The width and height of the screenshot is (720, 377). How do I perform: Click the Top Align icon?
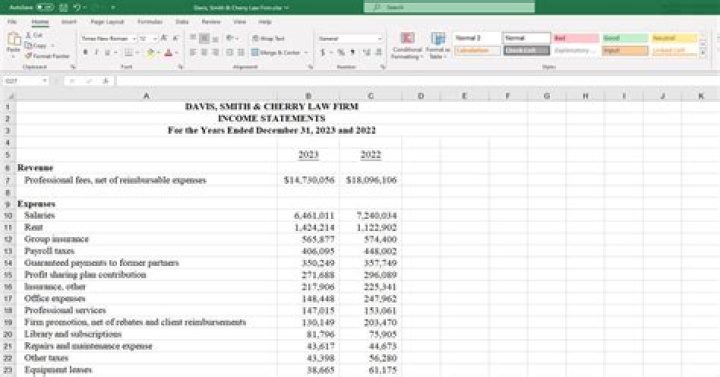(x=193, y=38)
